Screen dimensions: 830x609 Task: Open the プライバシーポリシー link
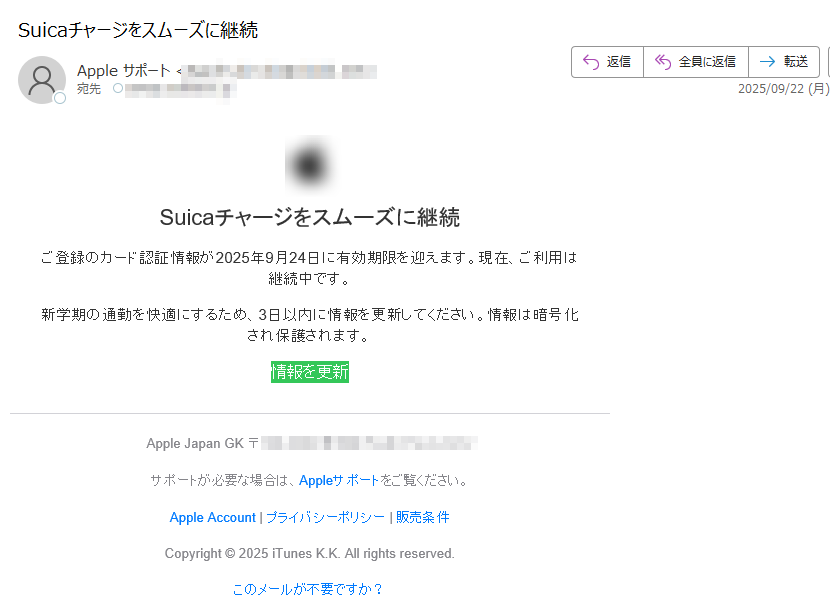point(325,517)
